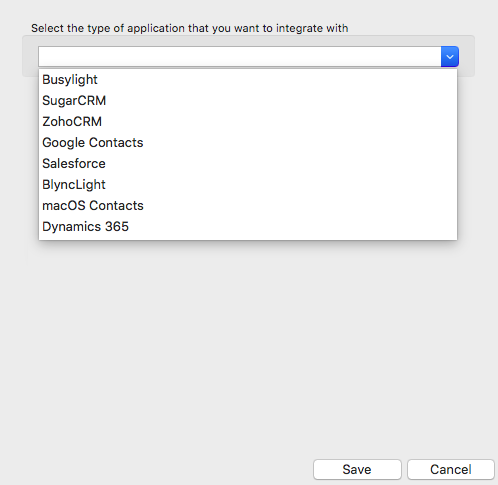This screenshot has height=485, width=498.
Task: Click the blue chevron of the combo box
Action: point(450,57)
